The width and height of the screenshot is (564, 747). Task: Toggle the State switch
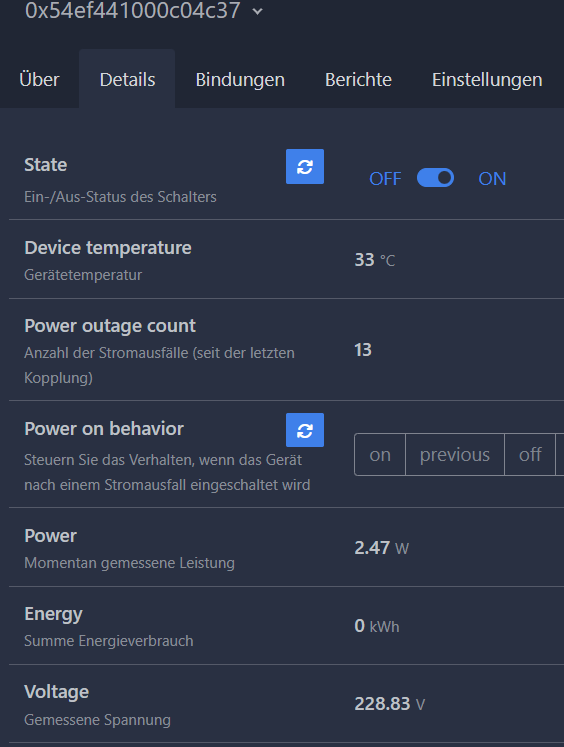point(435,178)
